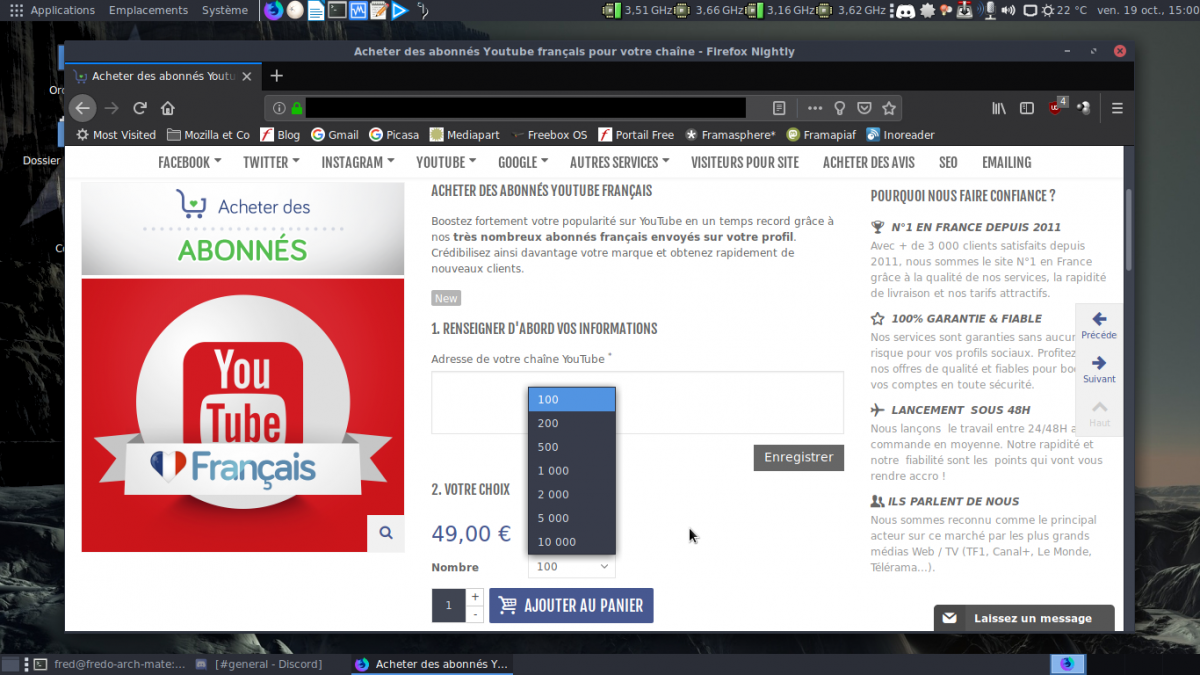The width and height of the screenshot is (1200, 675).
Task: Save the page to Pocket
Action: click(864, 108)
